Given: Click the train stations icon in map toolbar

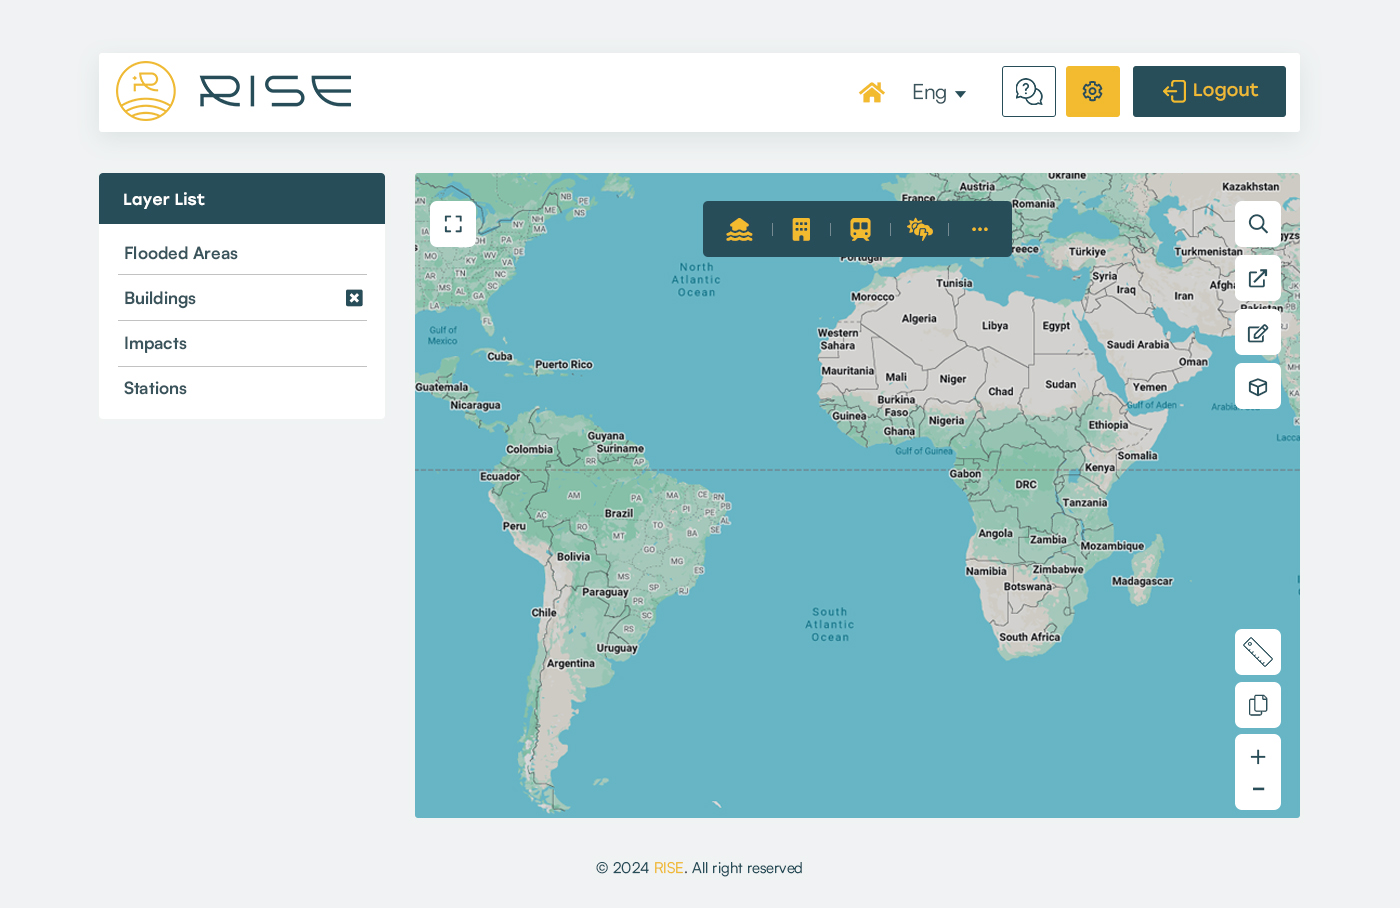Looking at the screenshot, I should (860, 229).
